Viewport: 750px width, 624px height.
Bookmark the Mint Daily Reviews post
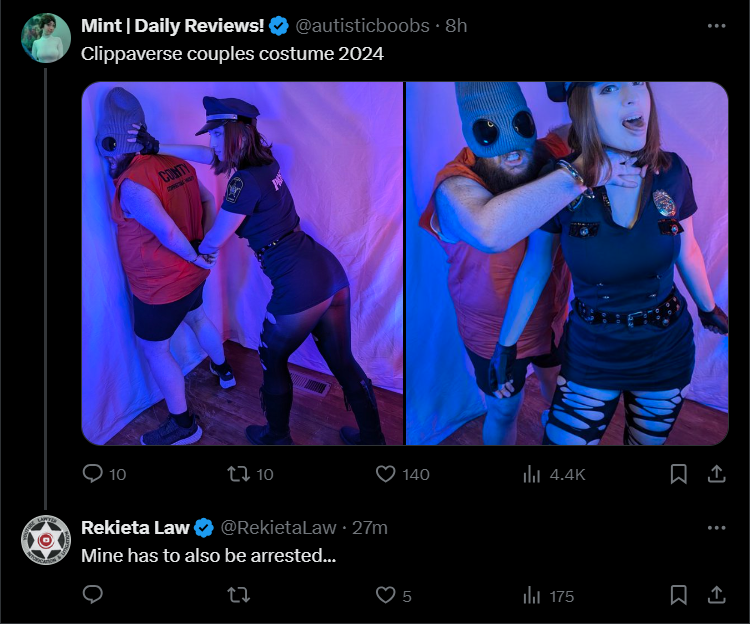[x=678, y=474]
